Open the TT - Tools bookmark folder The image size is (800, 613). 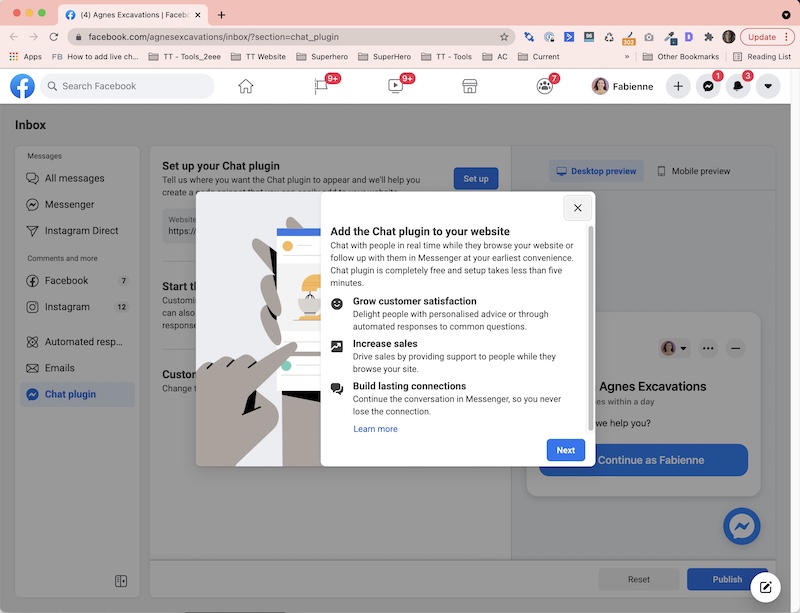tap(446, 57)
